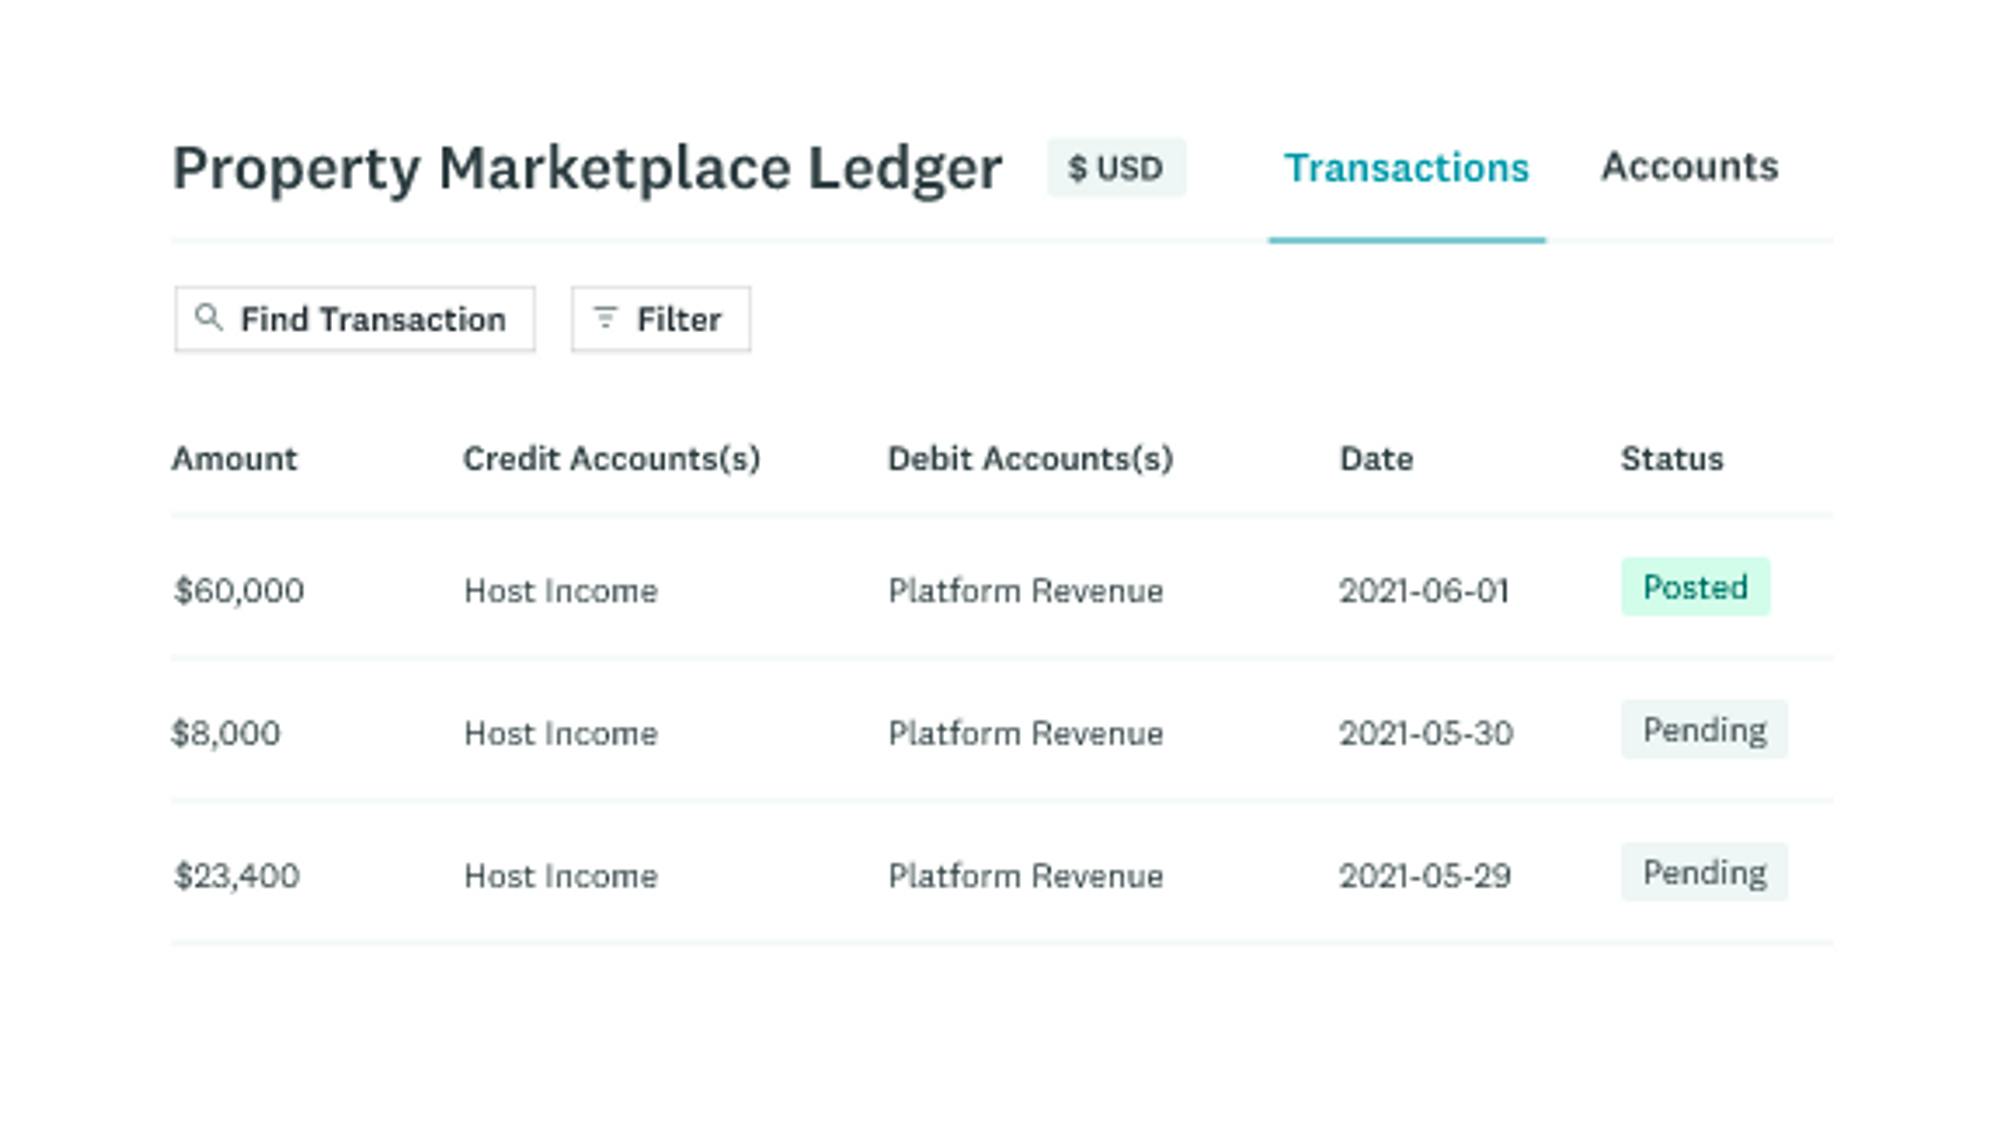
Task: Click the Status column header
Action: click(1671, 459)
